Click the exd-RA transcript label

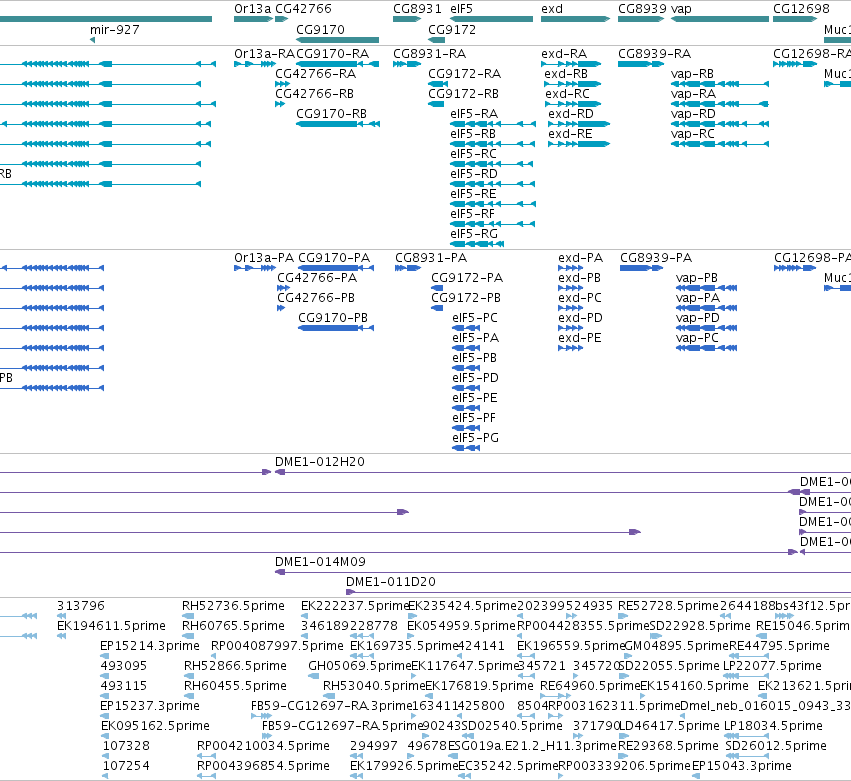(564, 54)
